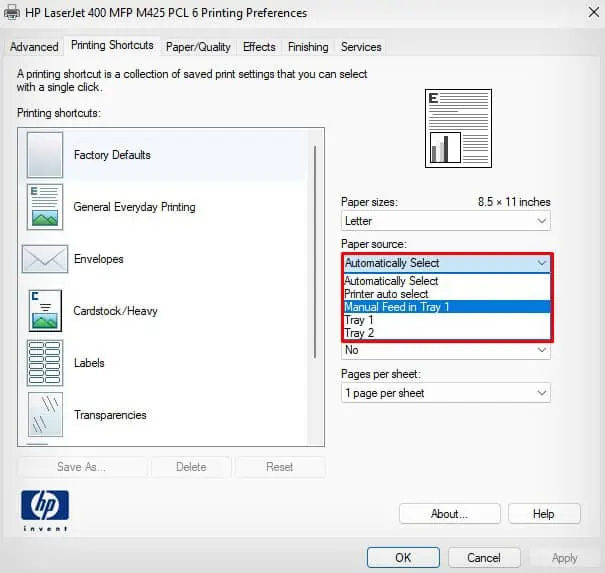Select the Labels text entry
Viewport: 605px width, 573px height.
click(89, 363)
